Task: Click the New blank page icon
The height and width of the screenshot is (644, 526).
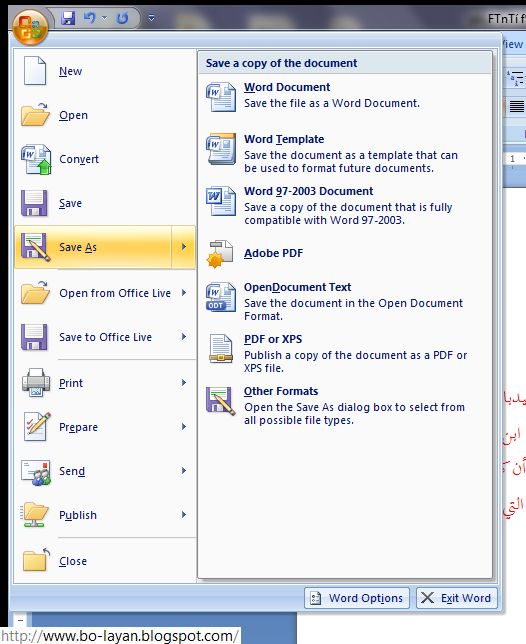Action: click(x=35, y=71)
